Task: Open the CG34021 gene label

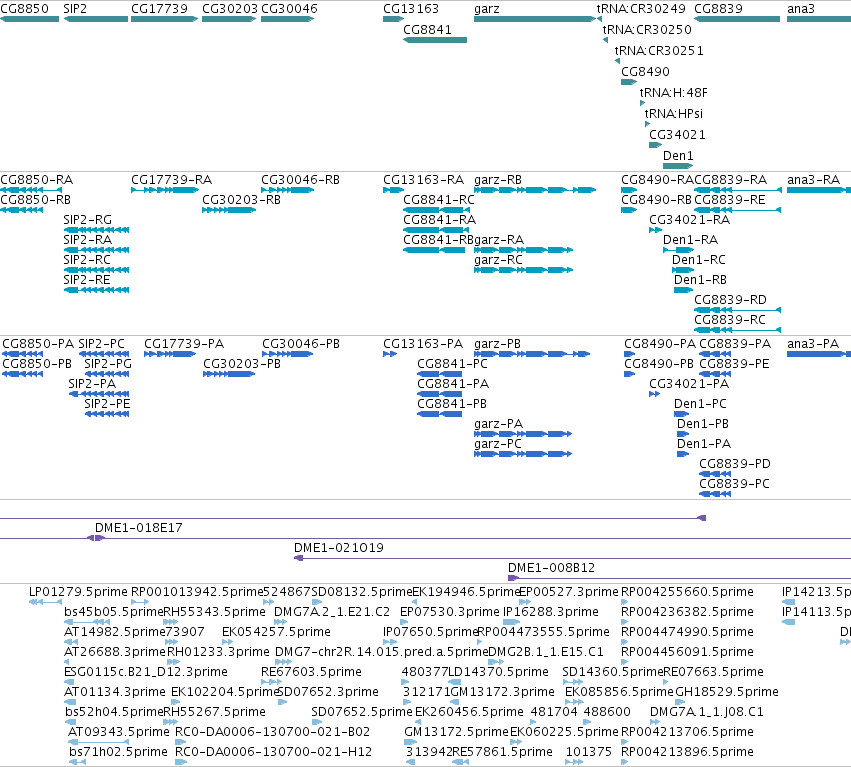Action: (x=677, y=135)
